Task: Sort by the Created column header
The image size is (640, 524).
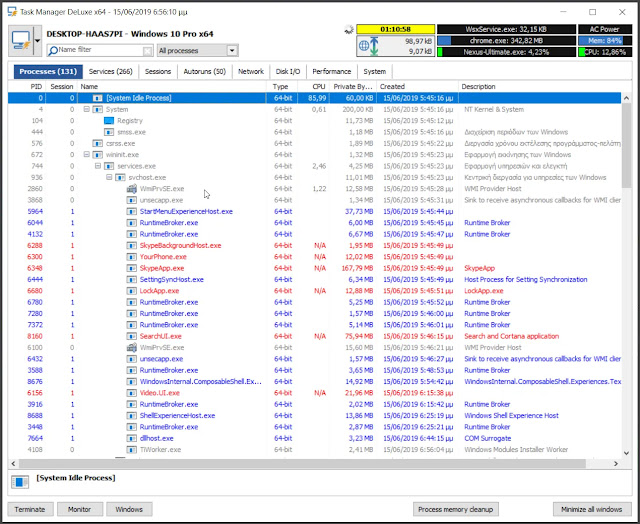Action: (418, 87)
